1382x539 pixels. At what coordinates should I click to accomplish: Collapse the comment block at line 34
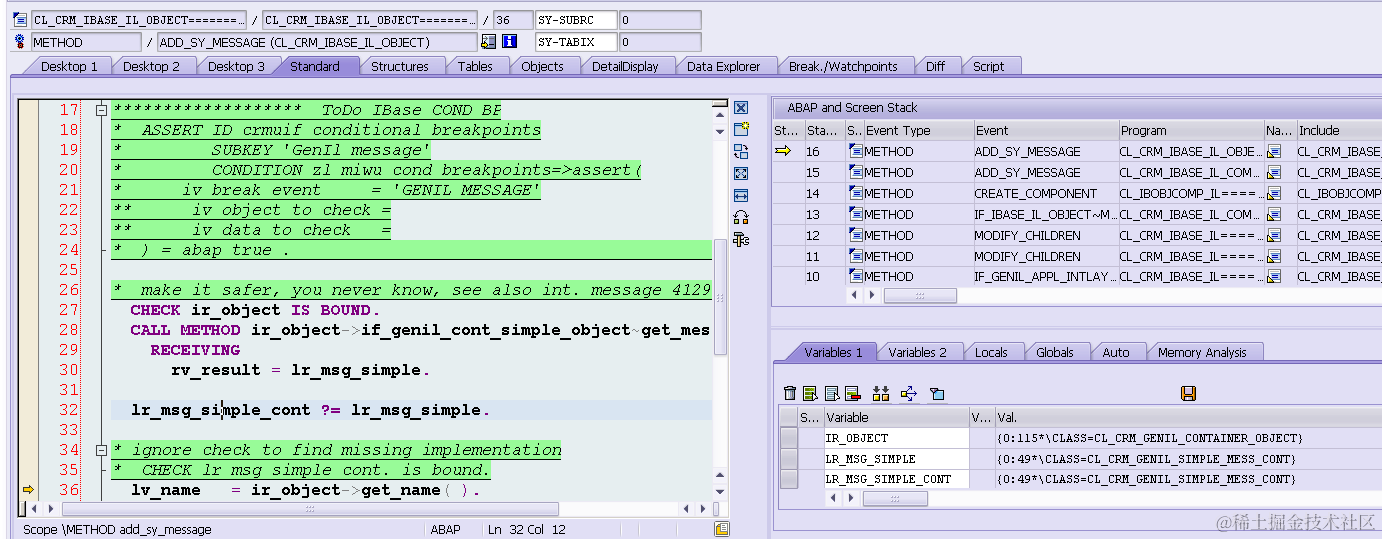[101, 450]
